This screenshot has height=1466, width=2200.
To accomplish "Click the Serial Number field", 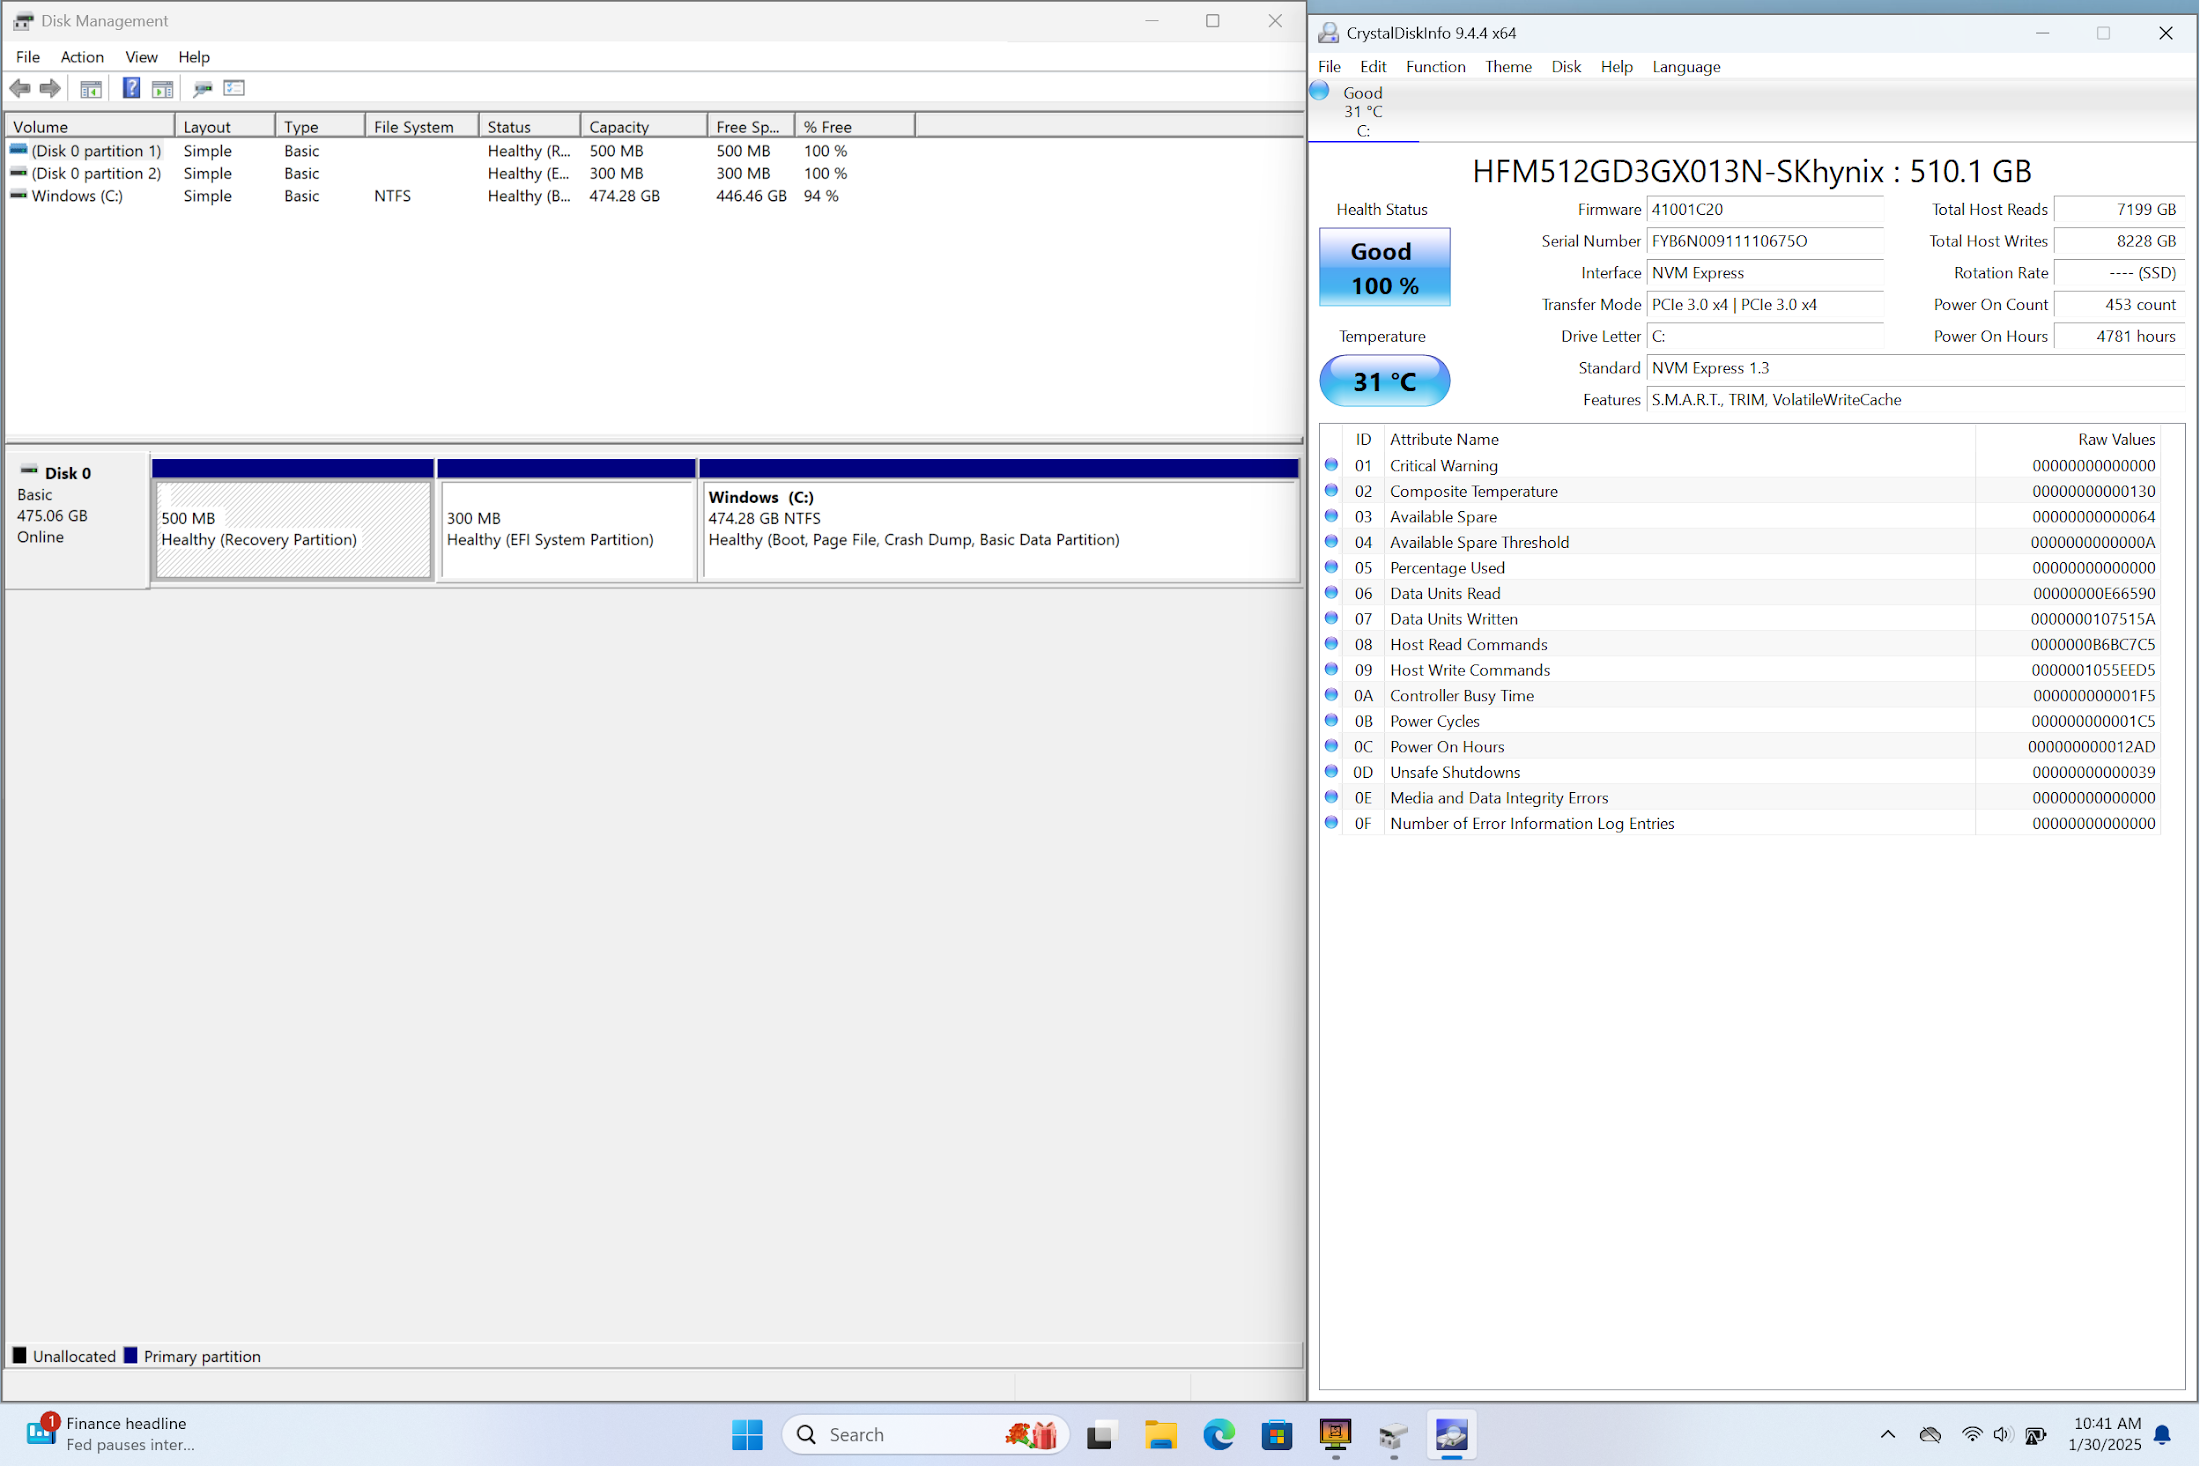I will click(1765, 241).
